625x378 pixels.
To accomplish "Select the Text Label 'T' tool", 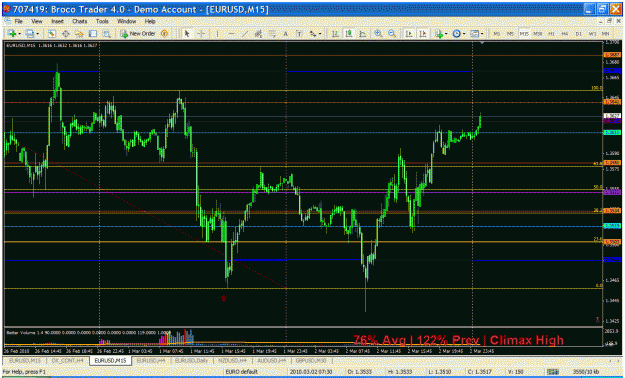I will [x=299, y=34].
